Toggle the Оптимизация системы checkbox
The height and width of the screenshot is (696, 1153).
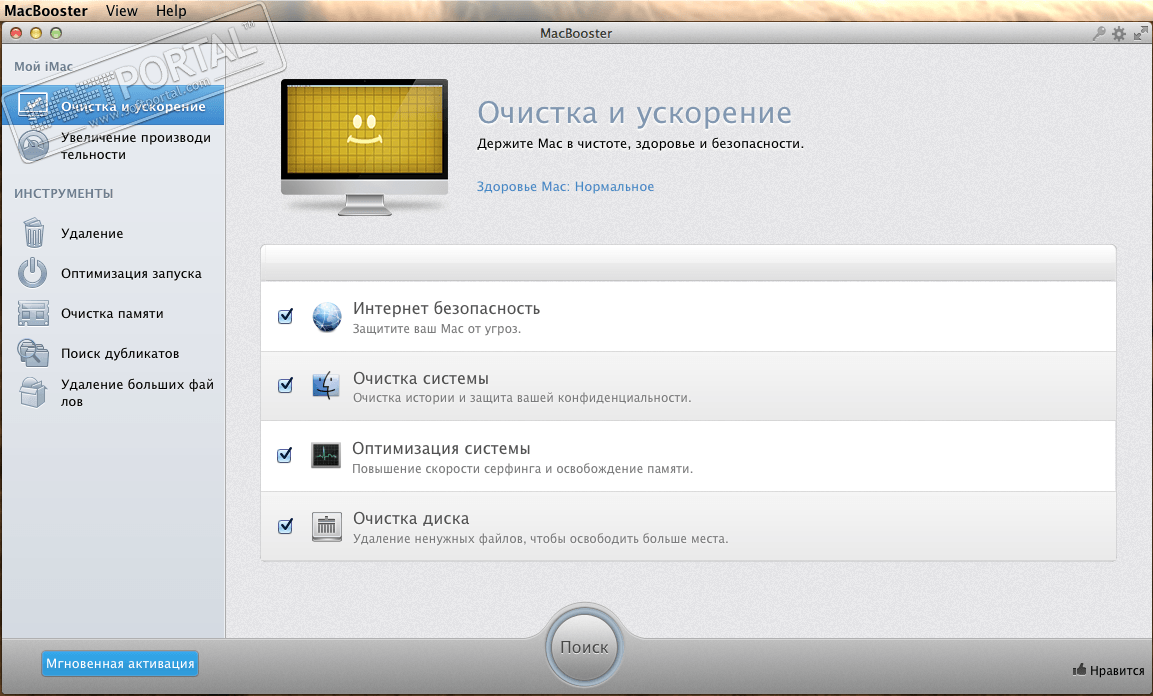click(x=285, y=455)
